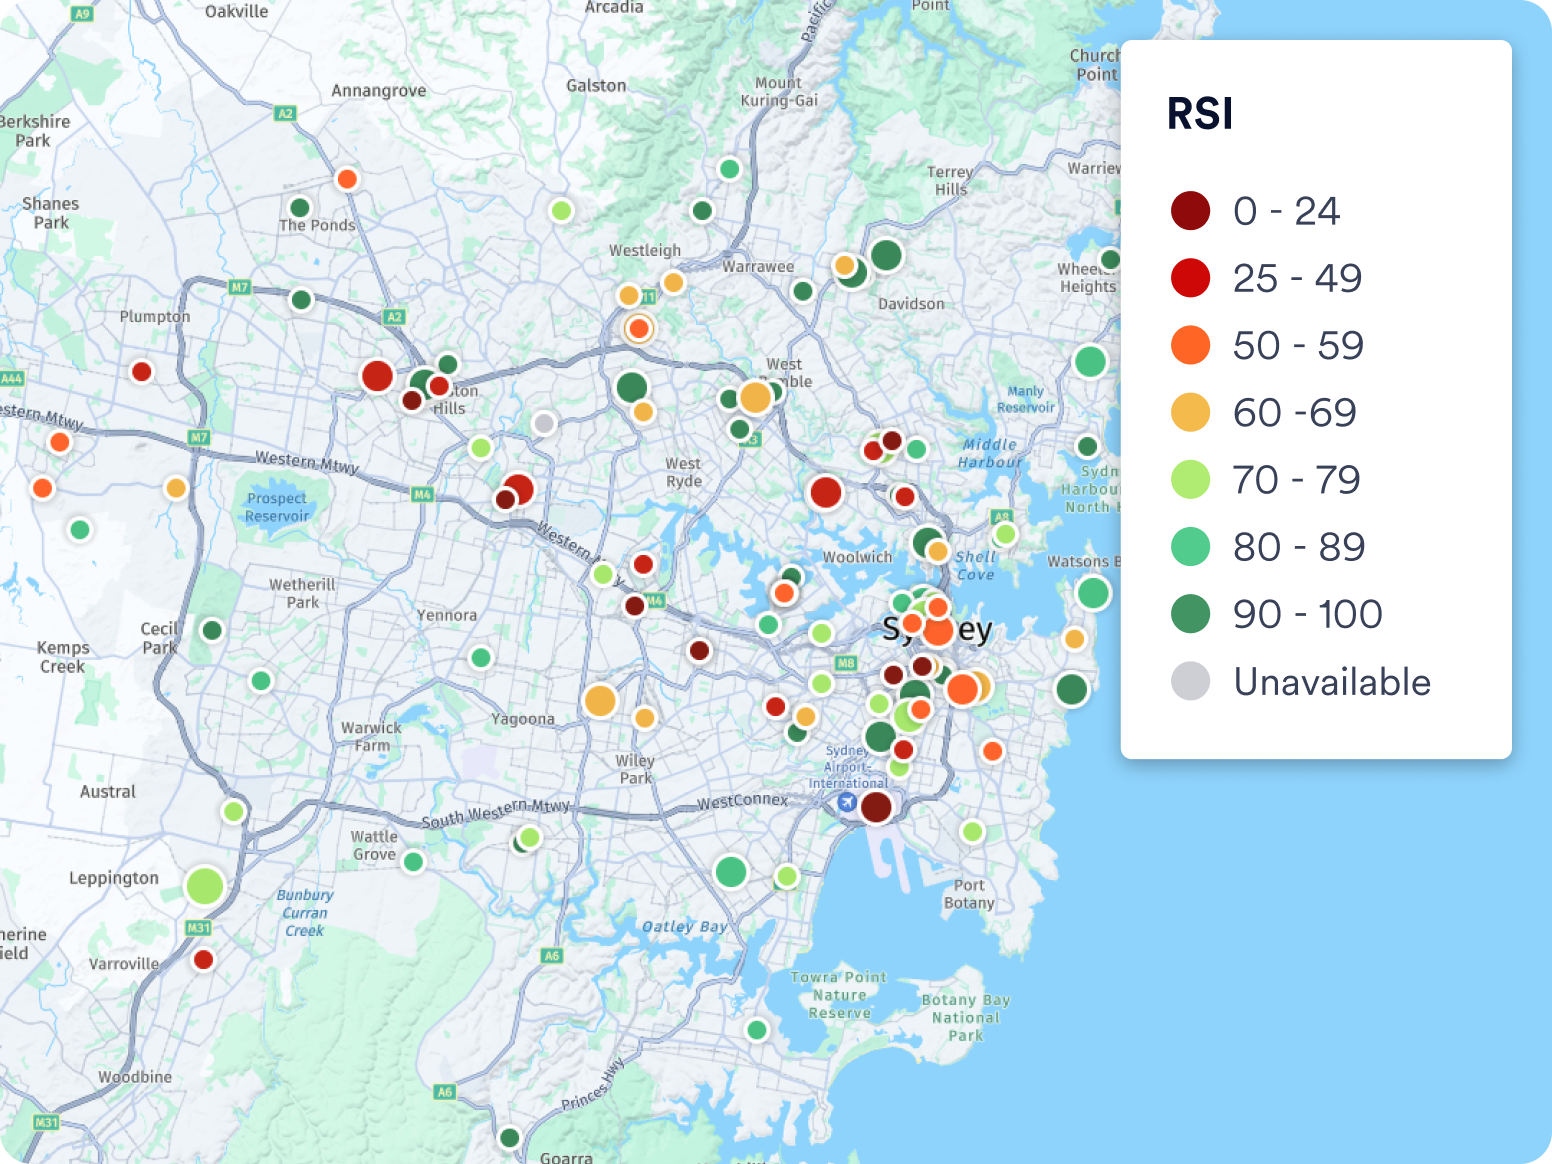Image resolution: width=1552 pixels, height=1164 pixels.
Task: Click the large light green marker near Leppington
Action: 205,886
